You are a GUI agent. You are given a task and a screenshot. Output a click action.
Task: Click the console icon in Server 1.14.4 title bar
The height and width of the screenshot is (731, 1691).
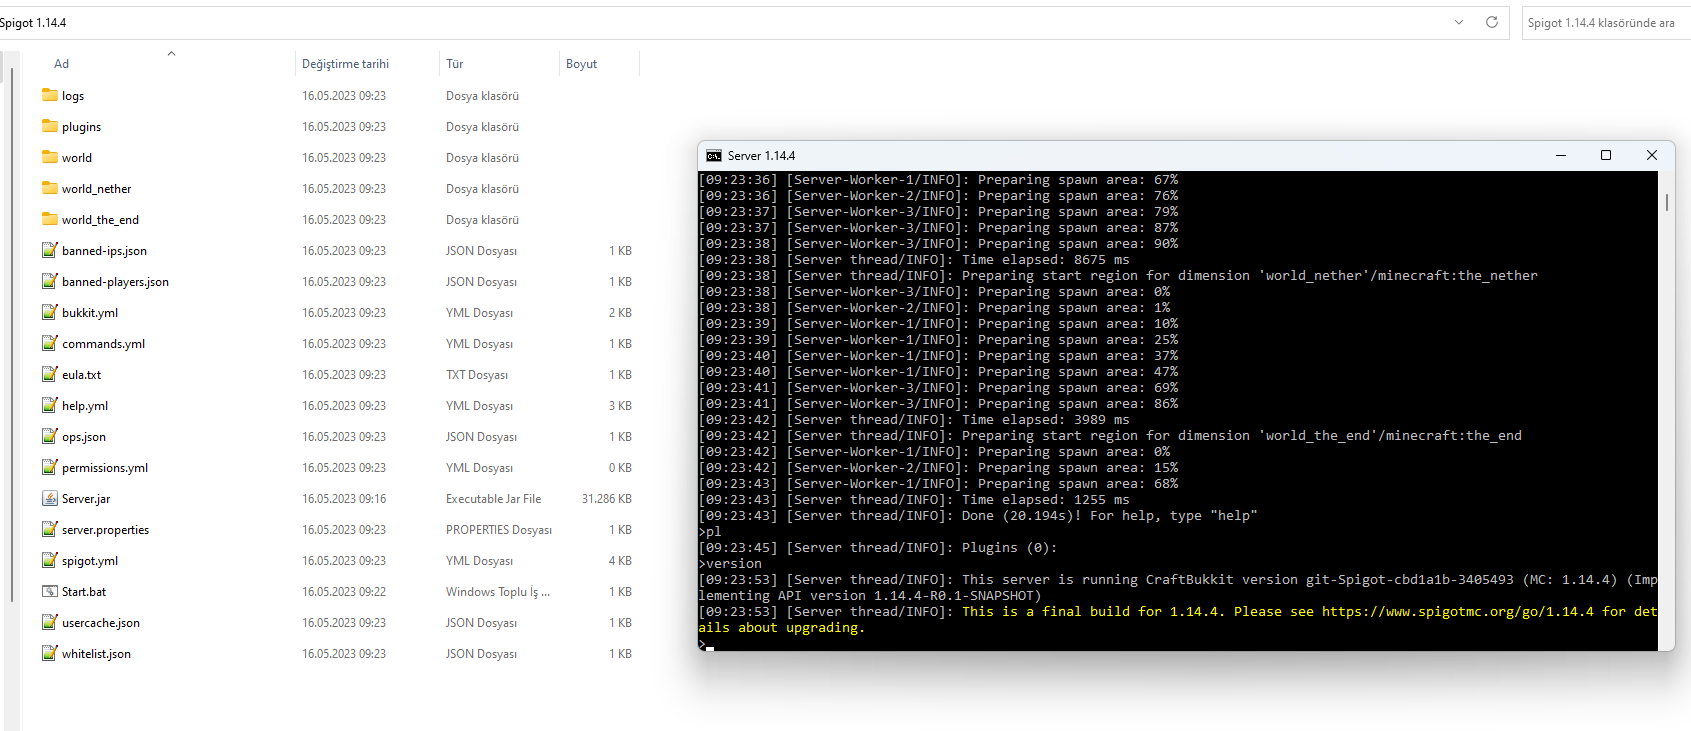713,156
